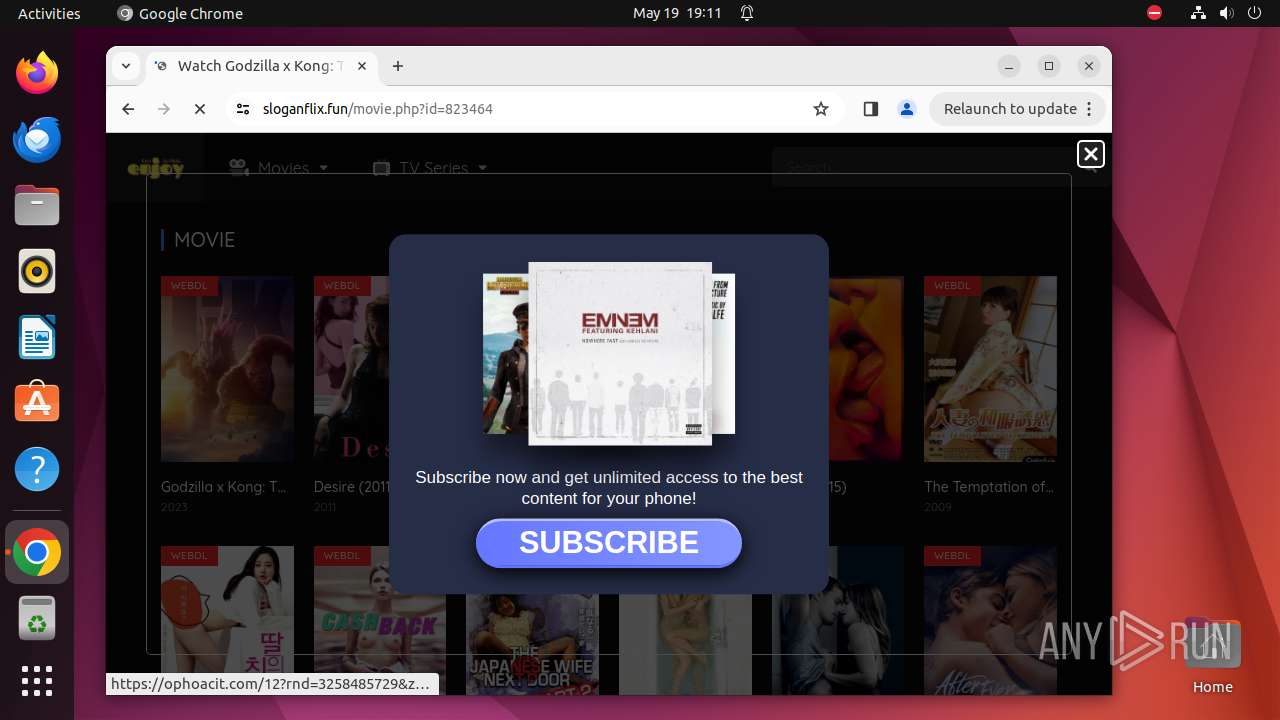Click the enjoy site logo

click(156, 168)
